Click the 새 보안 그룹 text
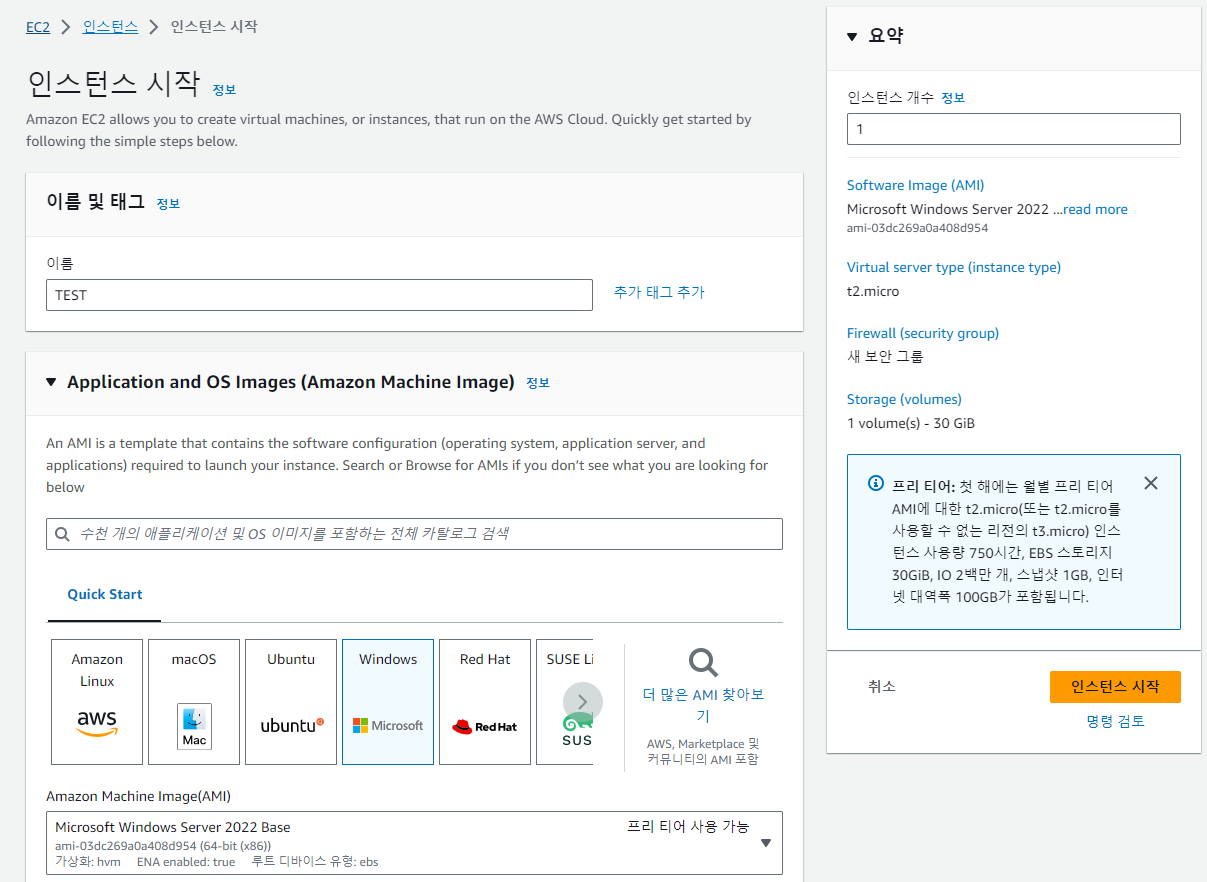Image resolution: width=1207 pixels, height=882 pixels. (x=885, y=356)
